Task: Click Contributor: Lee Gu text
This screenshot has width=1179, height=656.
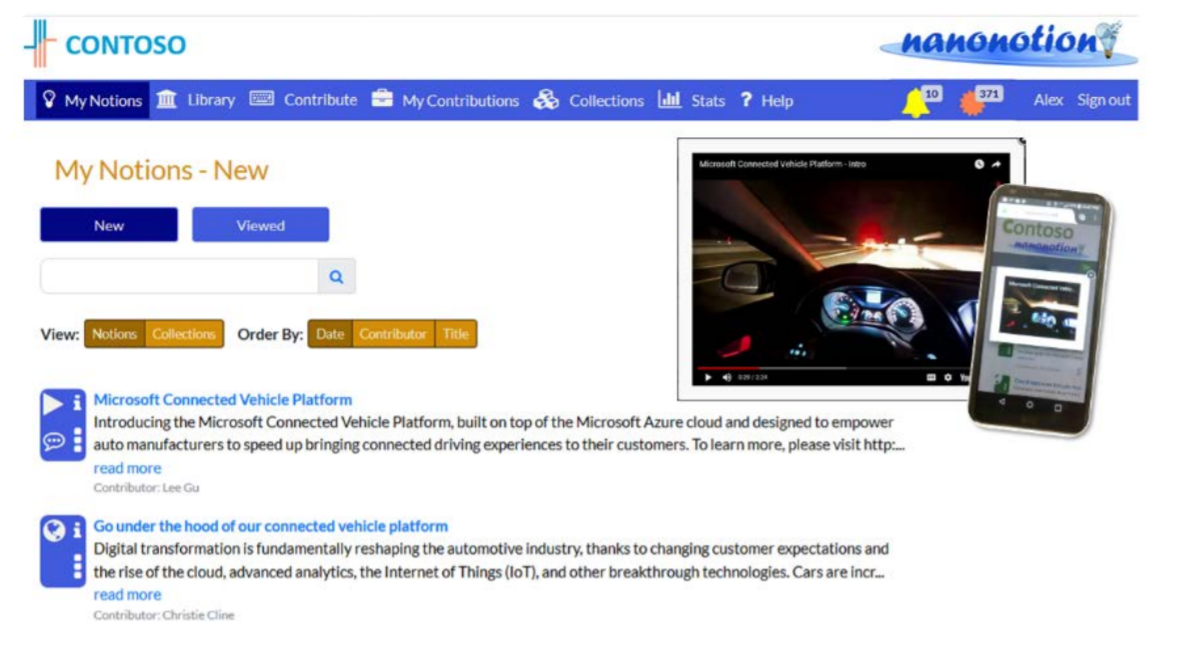Action: (147, 487)
